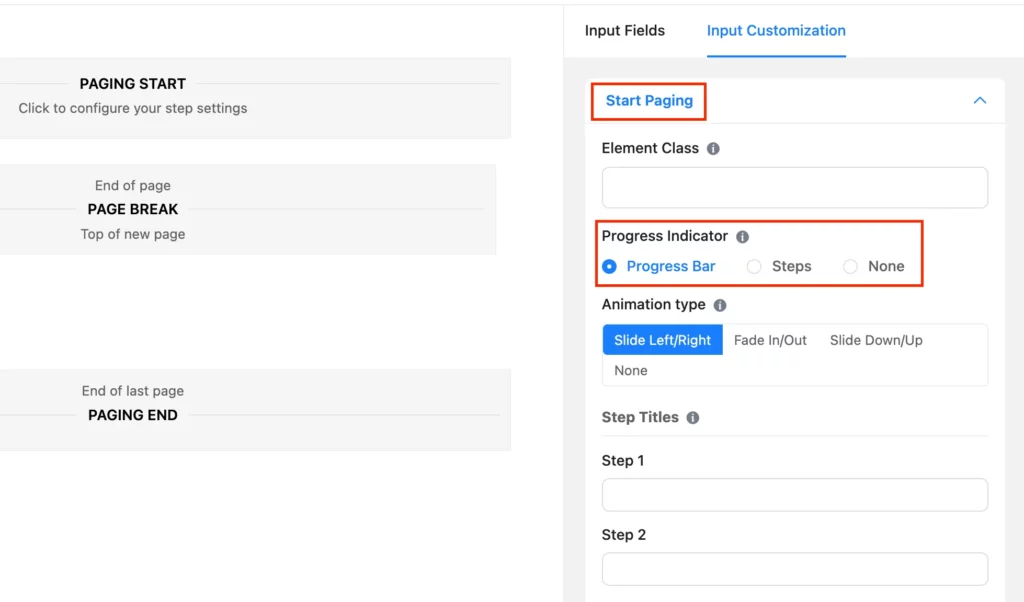This screenshot has width=1024, height=602.
Task: Click the Step 2 title field
Action: [x=794, y=568]
